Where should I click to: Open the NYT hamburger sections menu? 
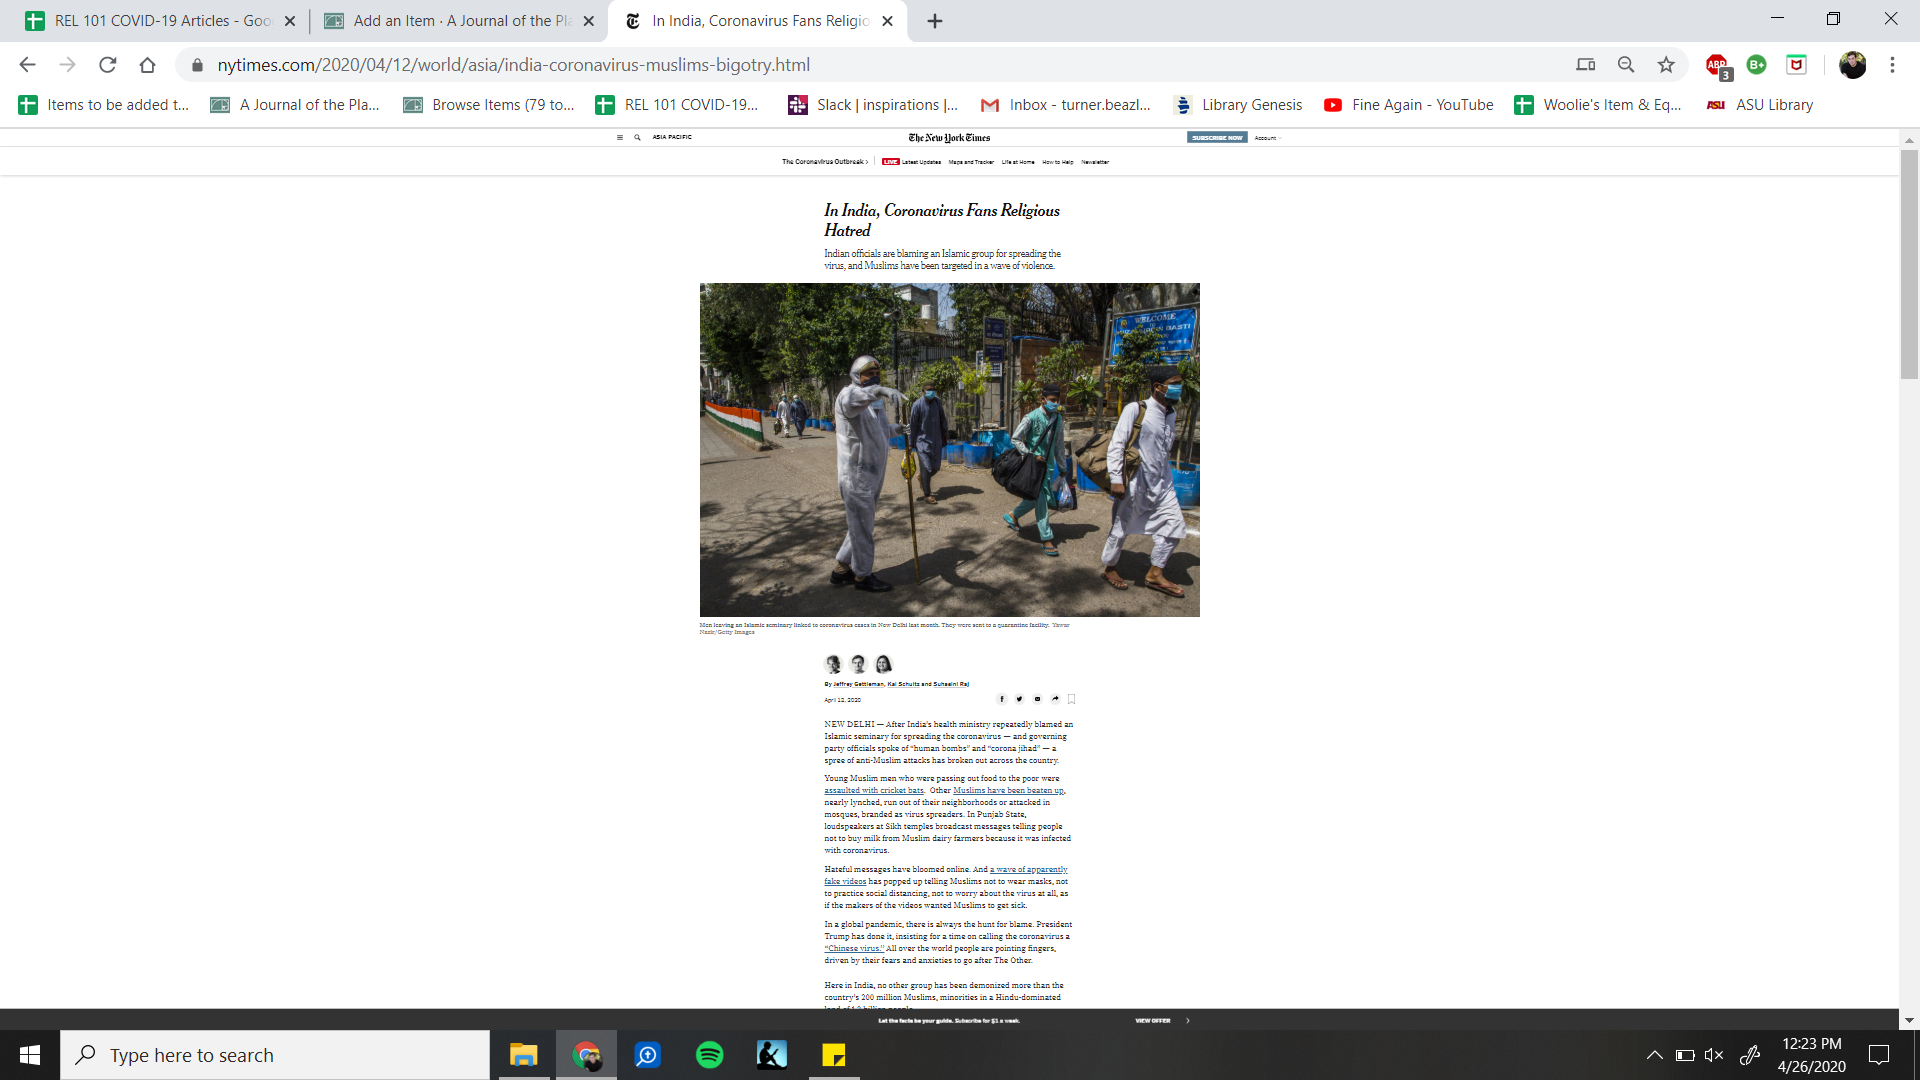pyautogui.click(x=620, y=137)
